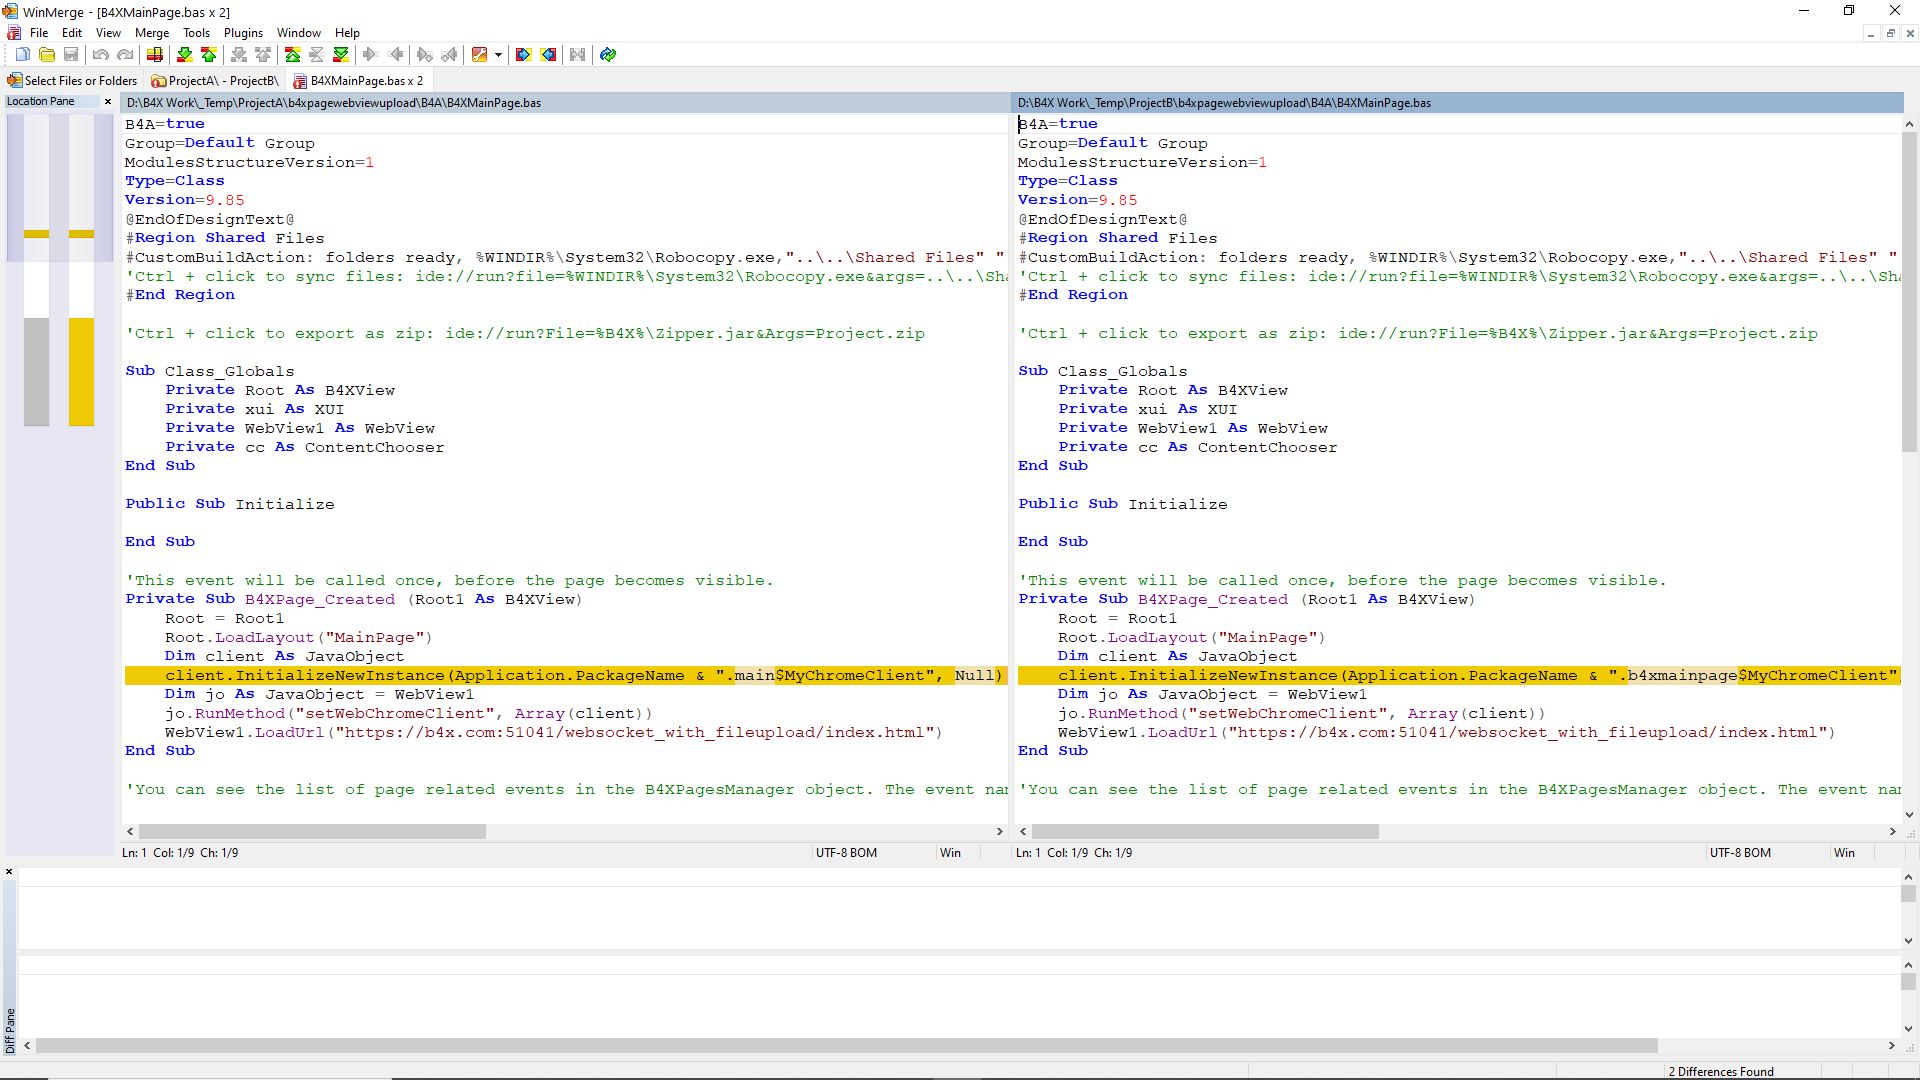The width and height of the screenshot is (1920, 1080).
Task: Click the Open folder toolbar icon
Action: [46, 55]
